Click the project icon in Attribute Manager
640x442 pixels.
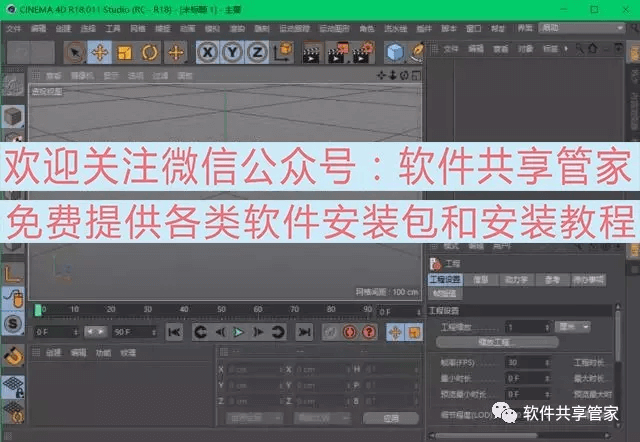435,264
